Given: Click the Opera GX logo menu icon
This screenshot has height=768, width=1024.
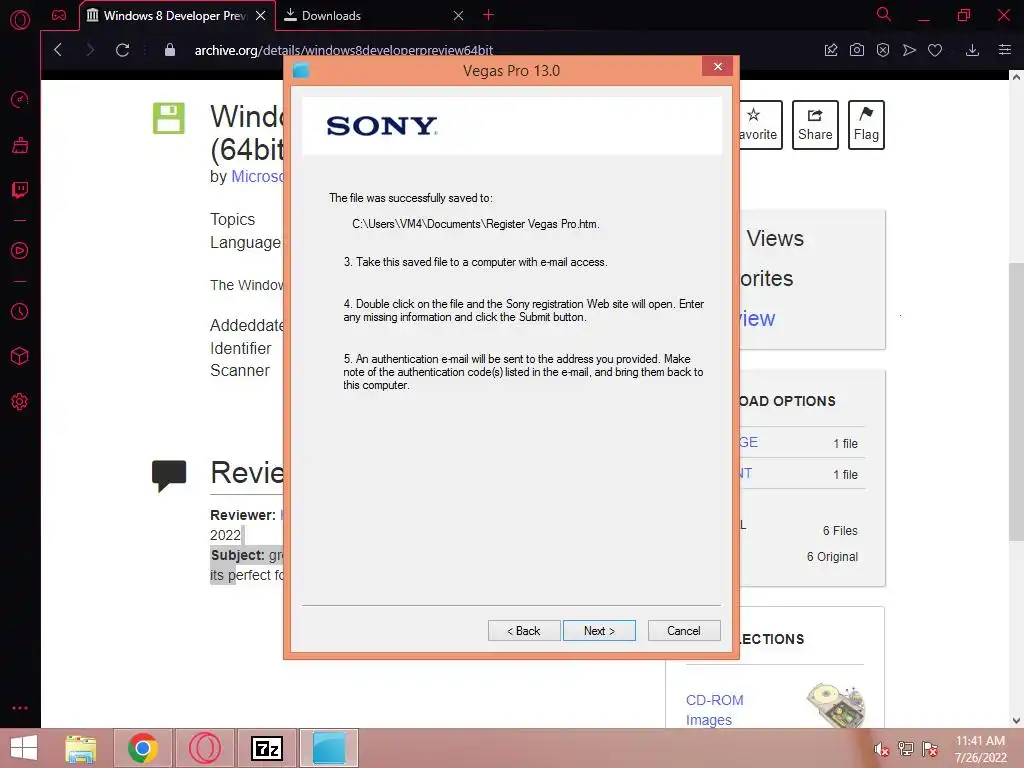Looking at the screenshot, I should (20, 20).
